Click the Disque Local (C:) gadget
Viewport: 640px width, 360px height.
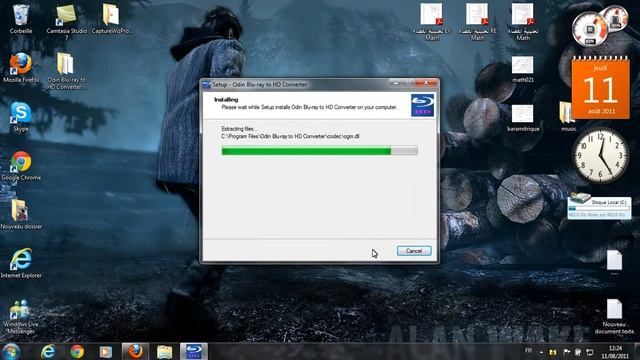click(x=599, y=207)
